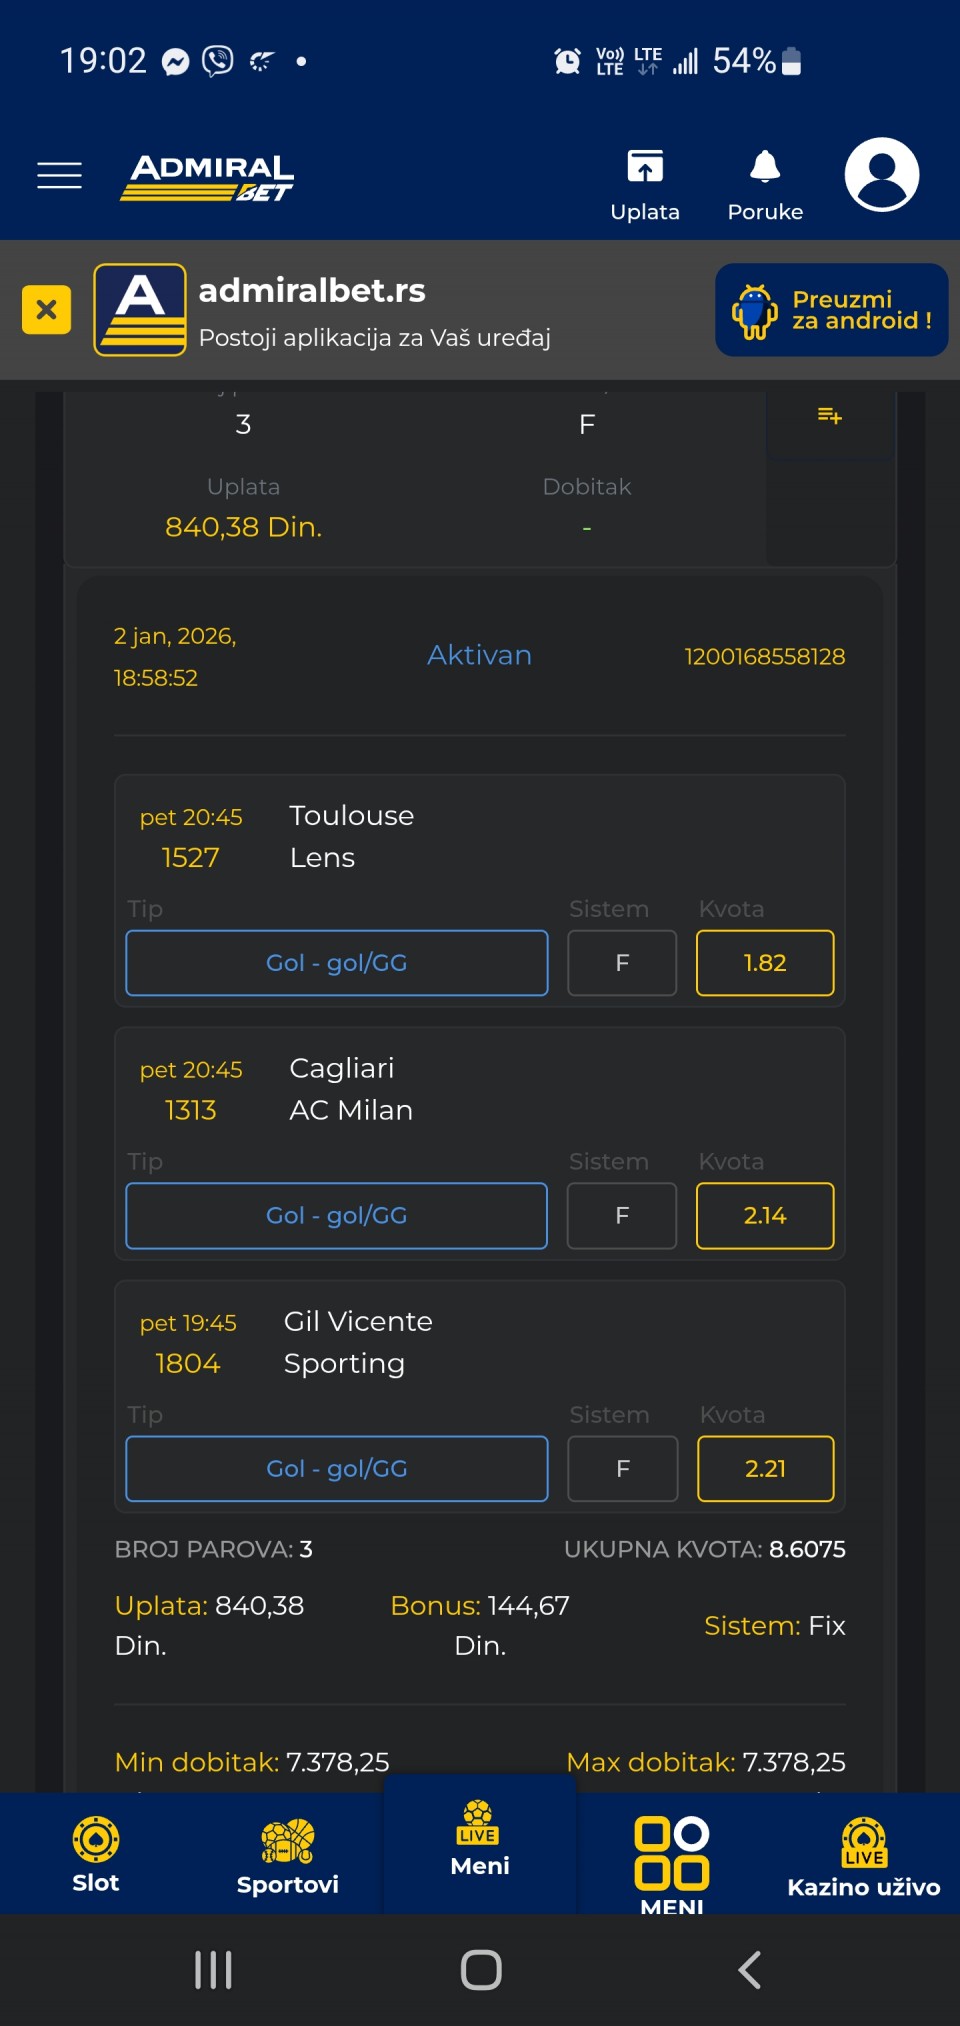The width and height of the screenshot is (960, 2026).
Task: Select Gil Vicente–Sporting Gol-gol/GG tip
Action: click(336, 1469)
